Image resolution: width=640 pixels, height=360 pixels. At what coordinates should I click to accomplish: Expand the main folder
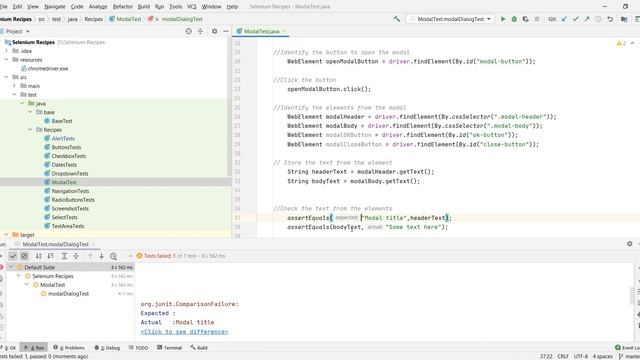coord(14,86)
